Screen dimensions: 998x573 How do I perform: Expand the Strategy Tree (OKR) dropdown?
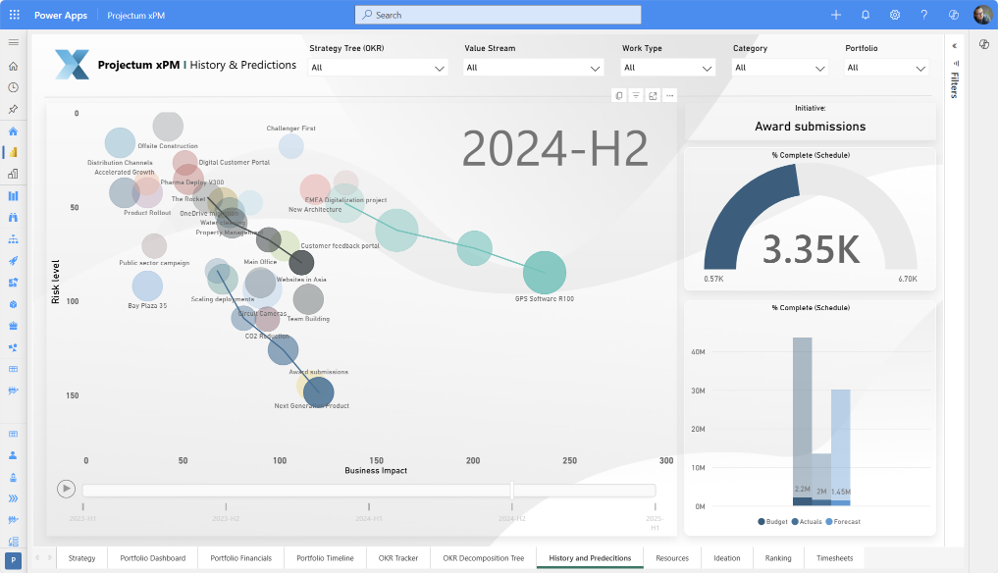(378, 68)
